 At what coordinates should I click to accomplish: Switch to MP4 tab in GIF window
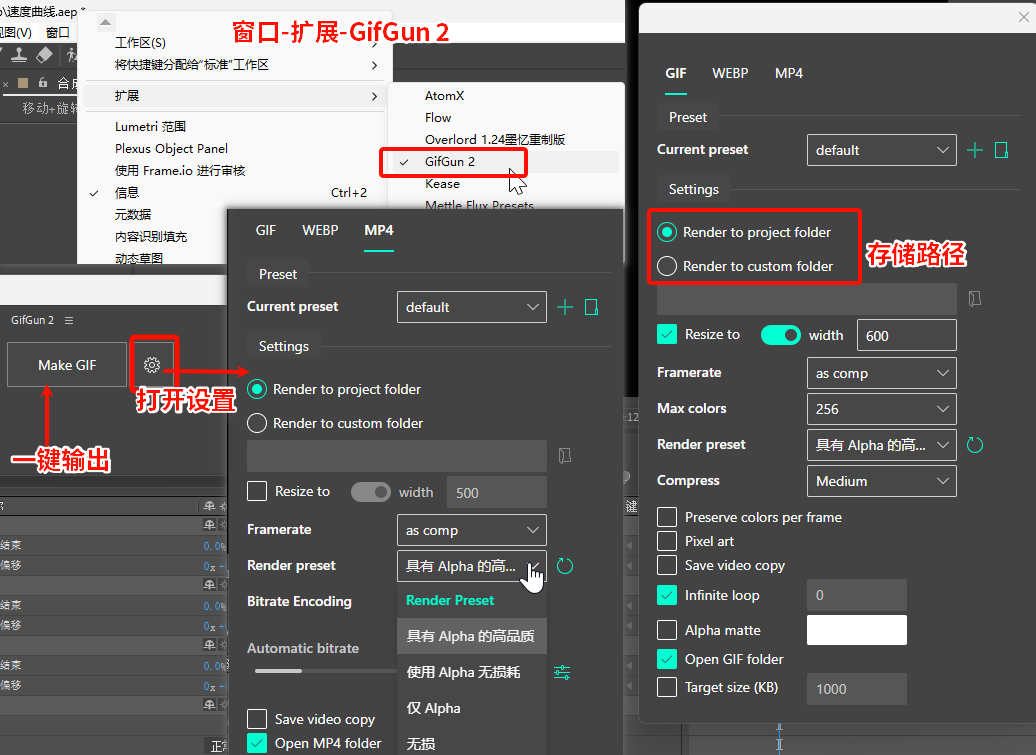789,73
